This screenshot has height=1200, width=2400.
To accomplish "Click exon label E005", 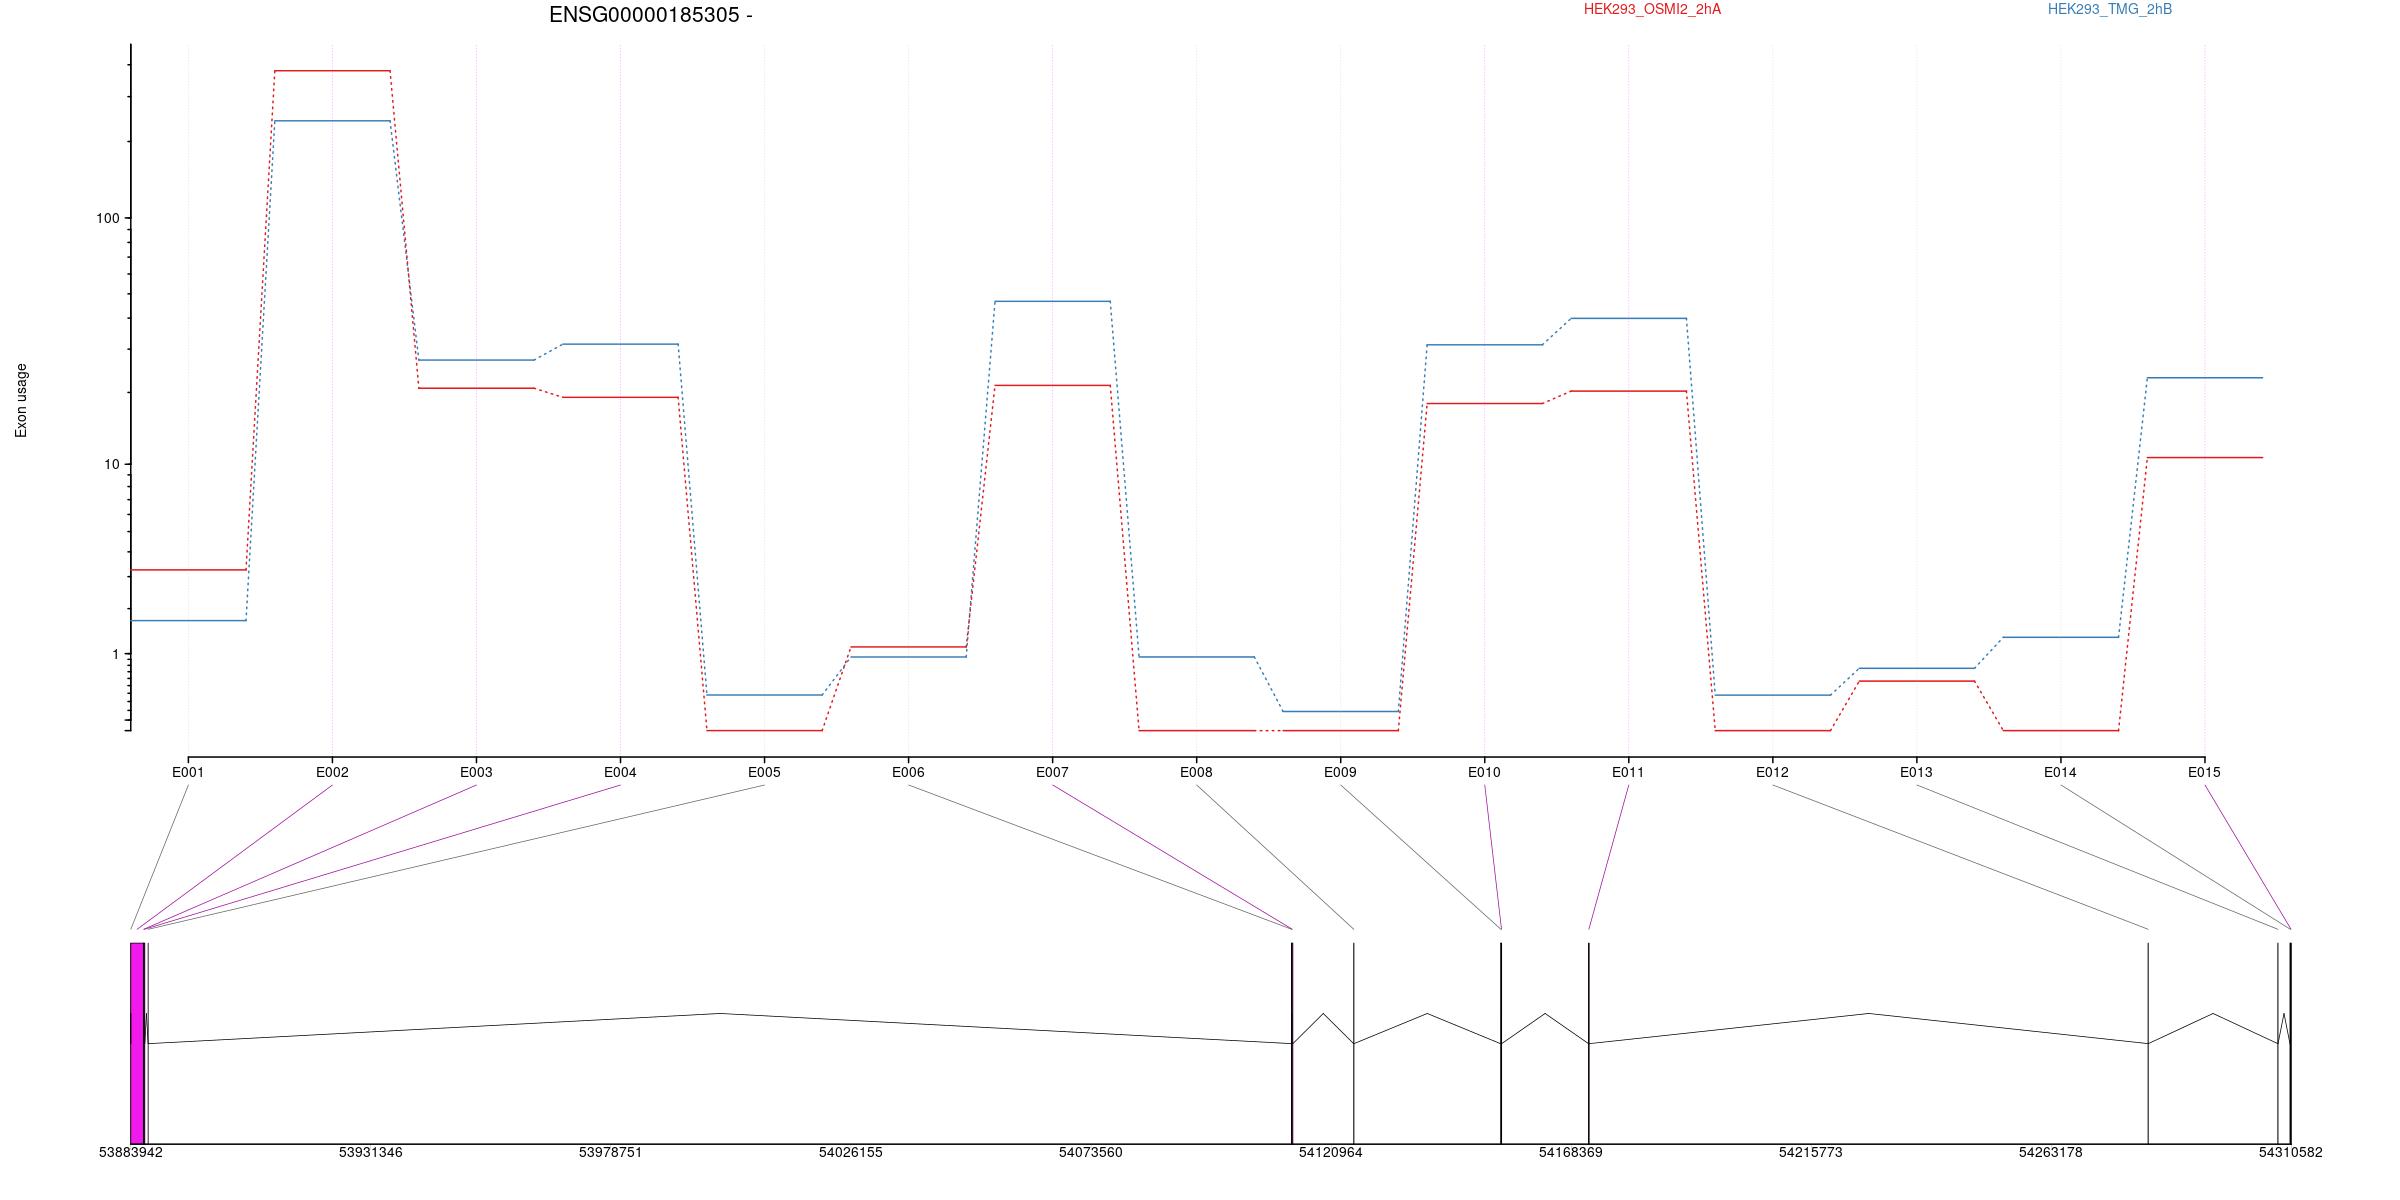I will [764, 772].
